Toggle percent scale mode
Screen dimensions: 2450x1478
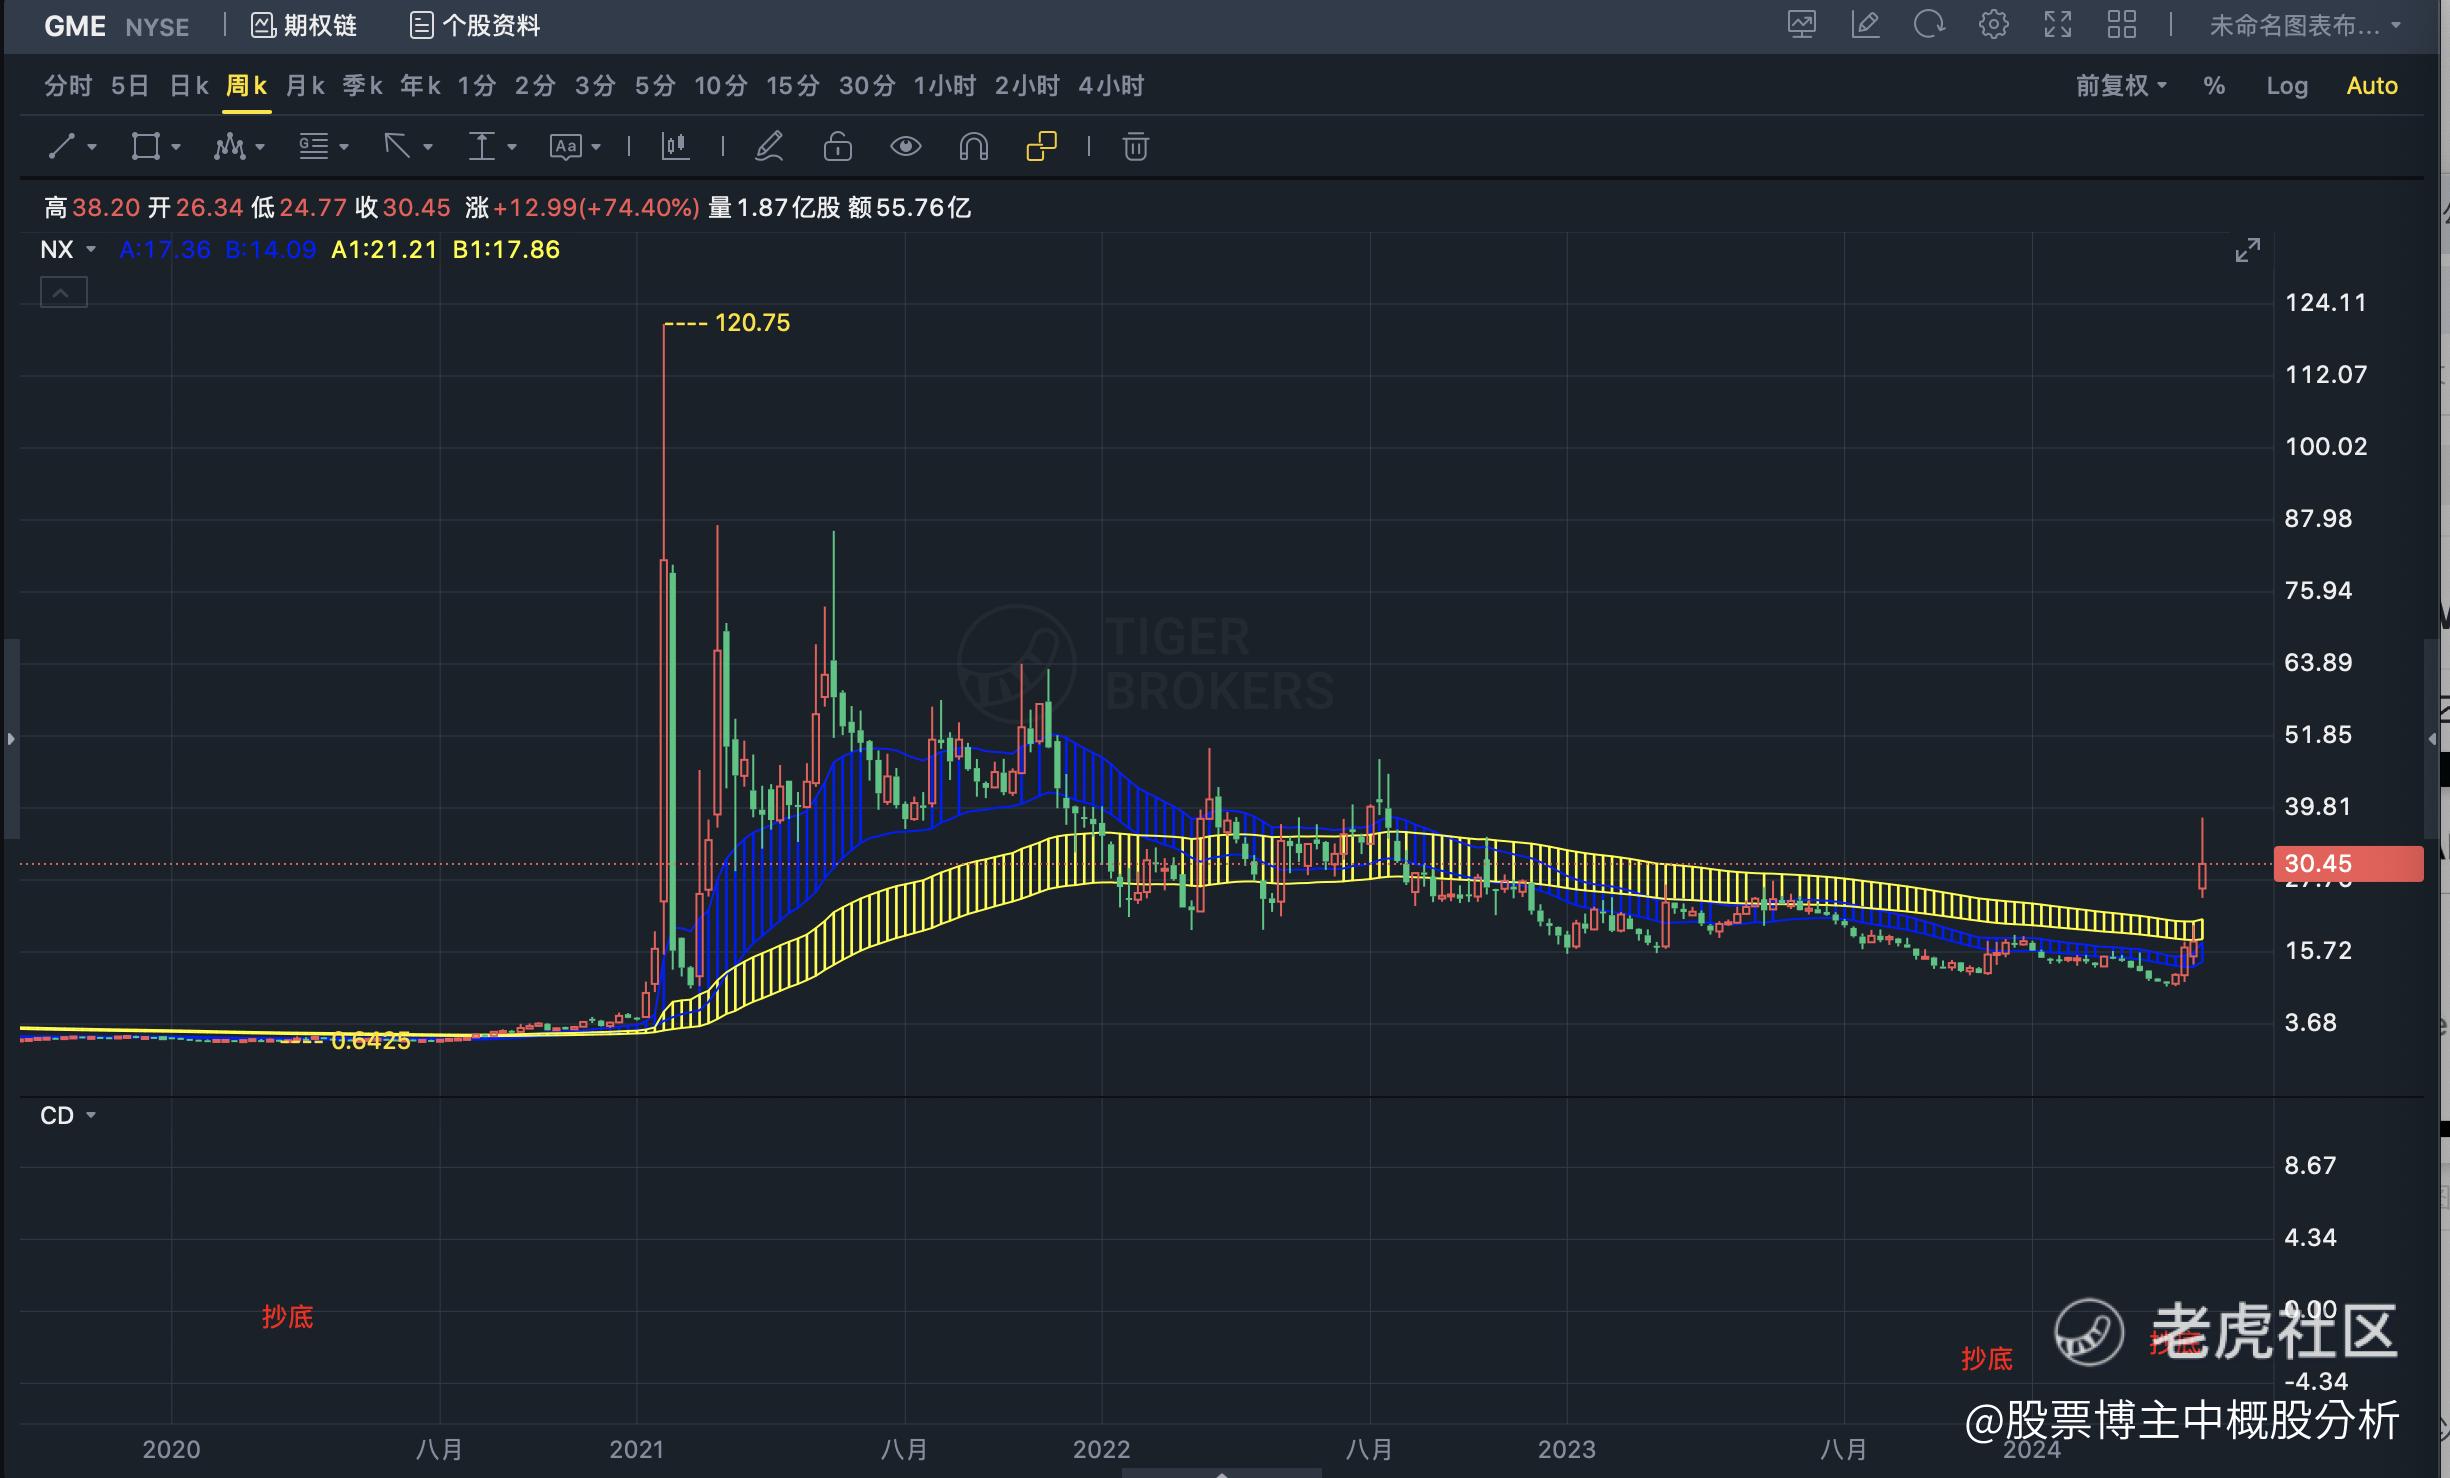point(2214,86)
